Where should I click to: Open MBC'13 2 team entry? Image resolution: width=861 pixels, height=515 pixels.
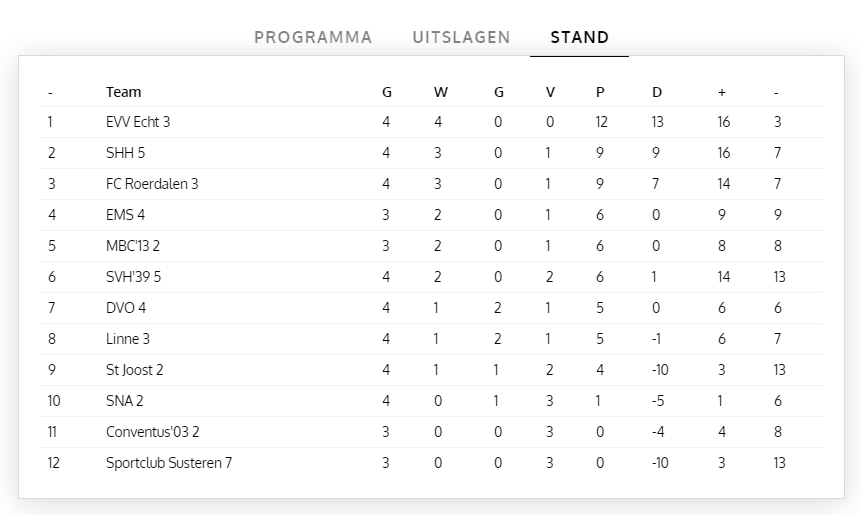pos(134,246)
